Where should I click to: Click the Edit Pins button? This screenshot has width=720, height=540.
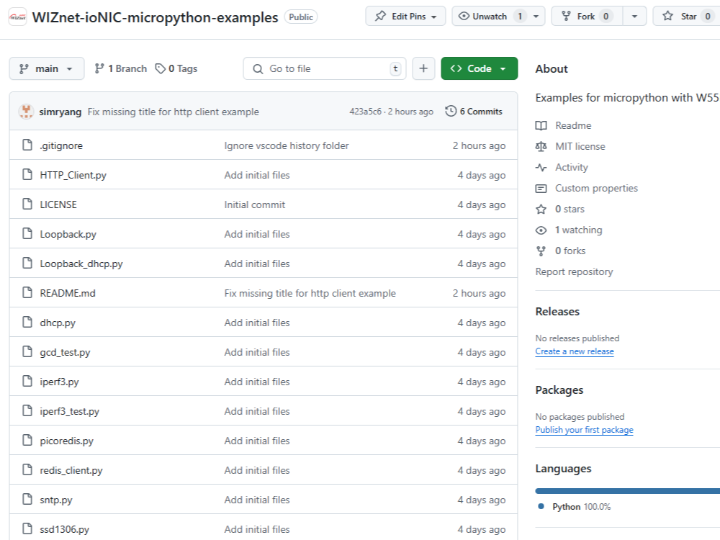coord(405,17)
